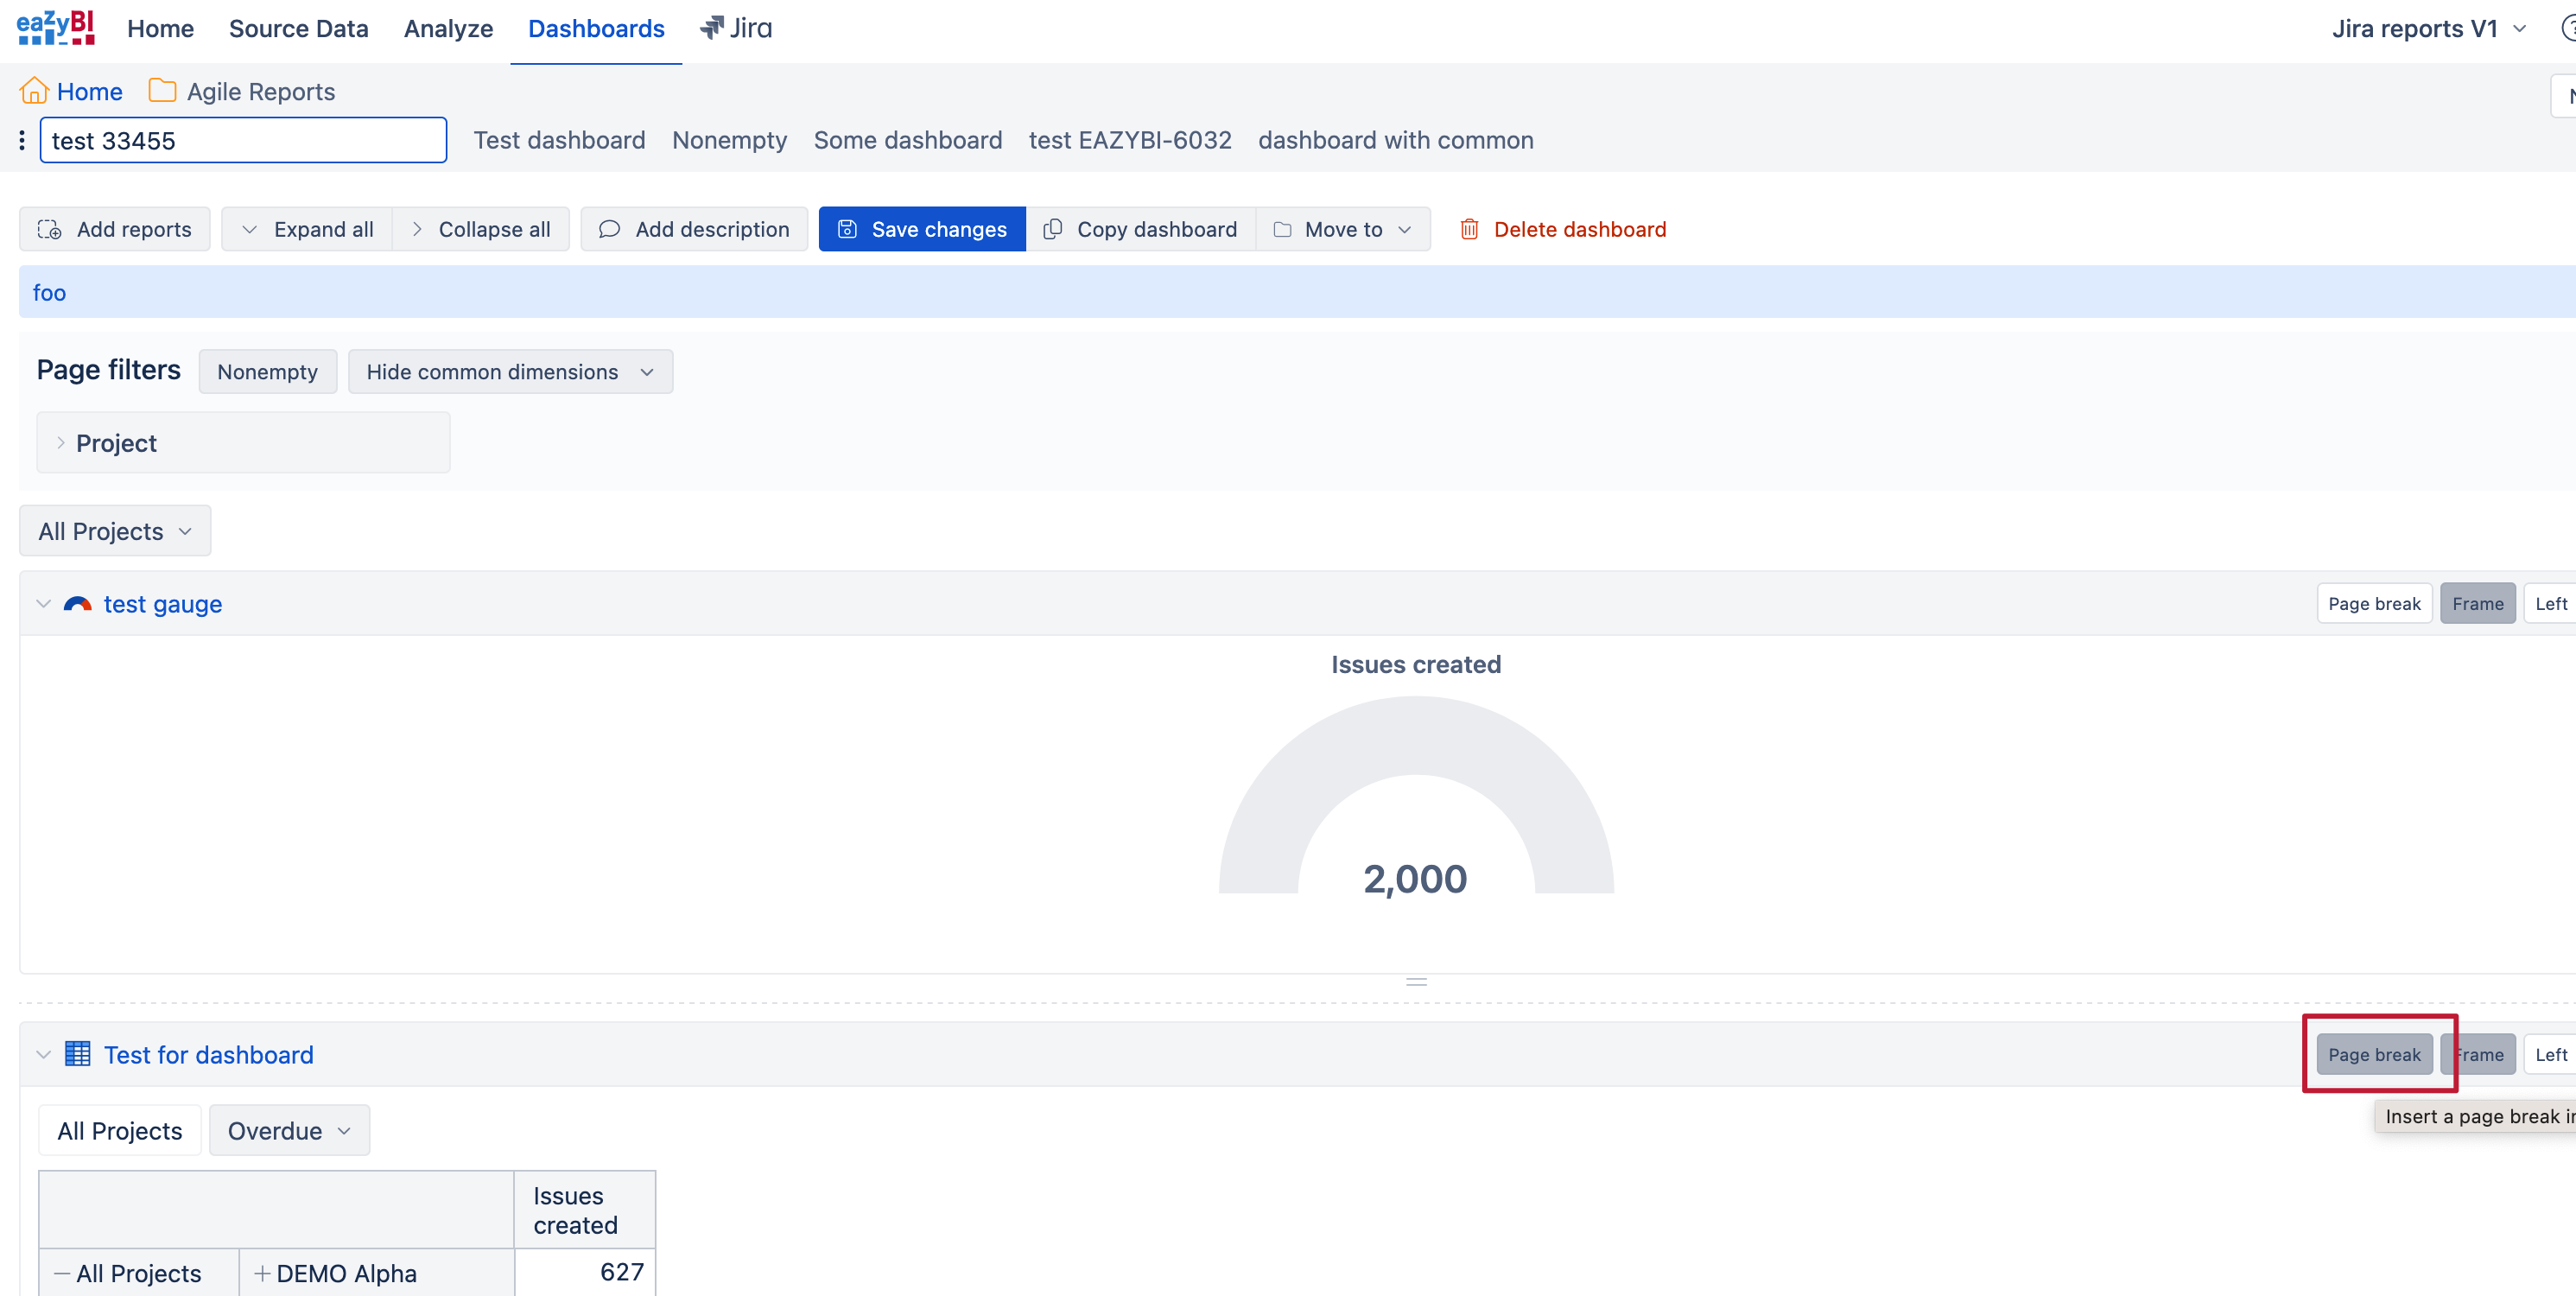
Task: Click Expand all button
Action: coord(307,229)
